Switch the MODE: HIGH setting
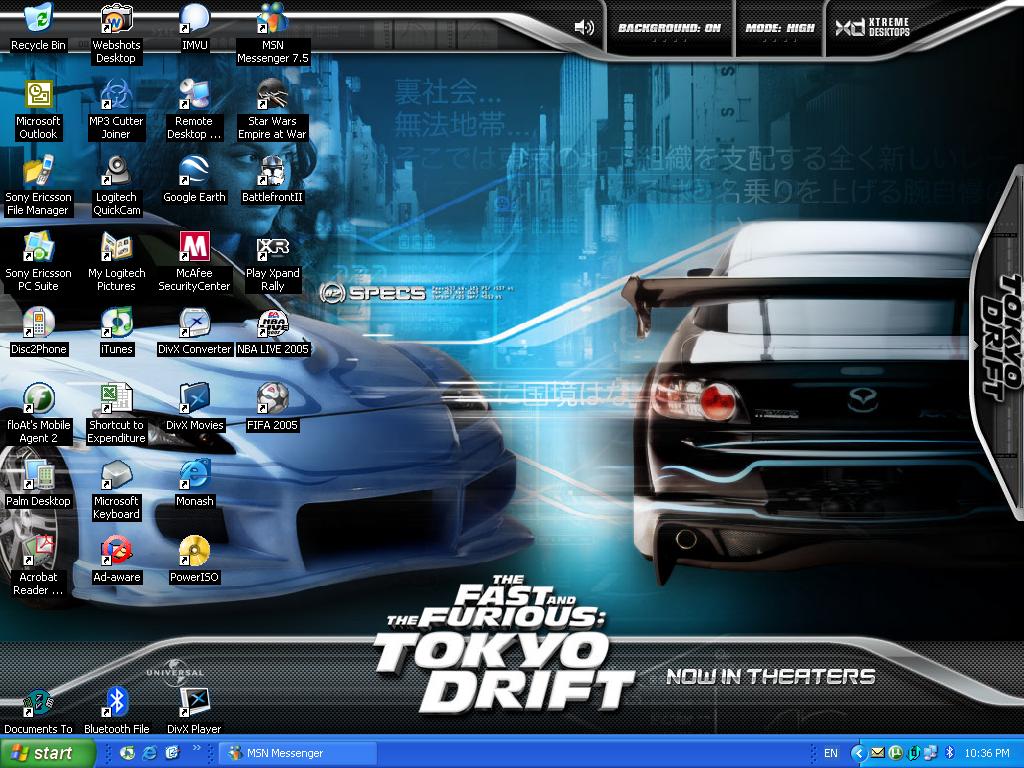Screen dimensions: 1024x768 [x=780, y=28]
